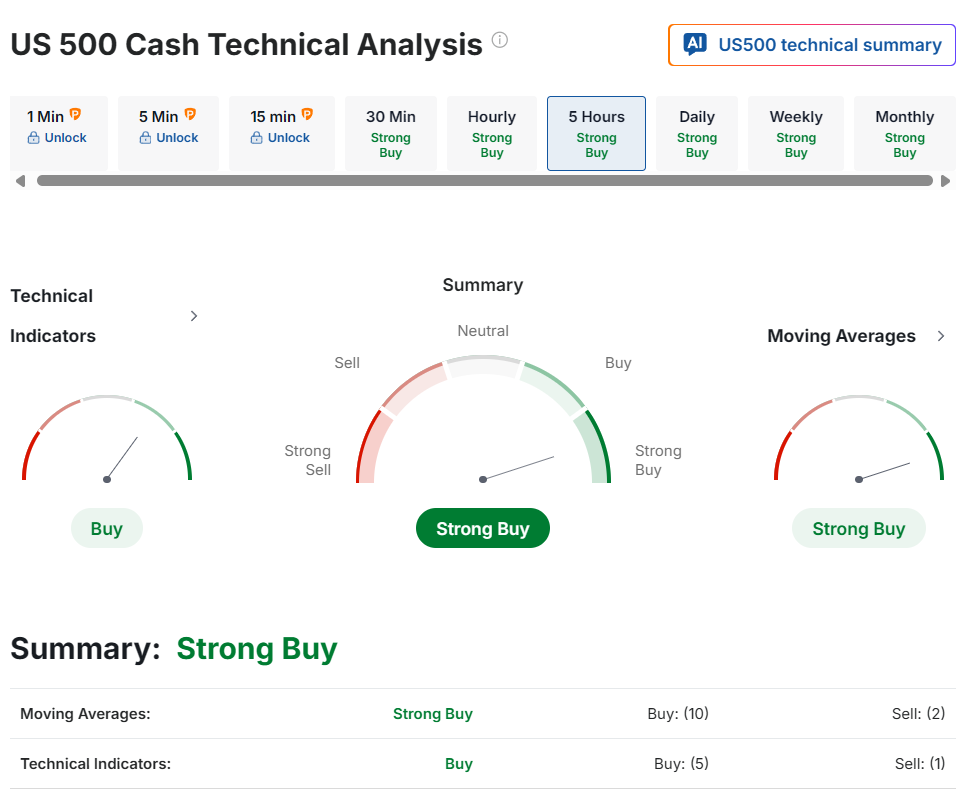Open the Weekly timeframe tab
This screenshot has height=806, width=965.
796,133
